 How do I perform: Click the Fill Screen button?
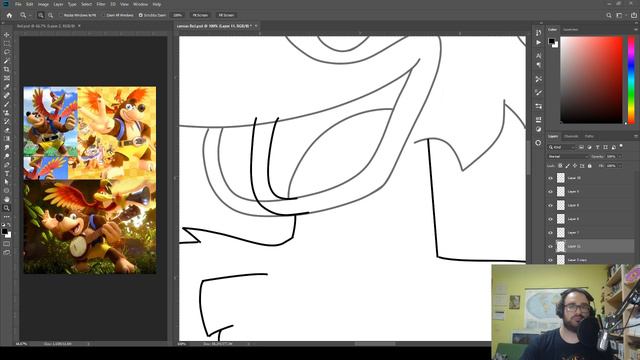click(x=226, y=15)
